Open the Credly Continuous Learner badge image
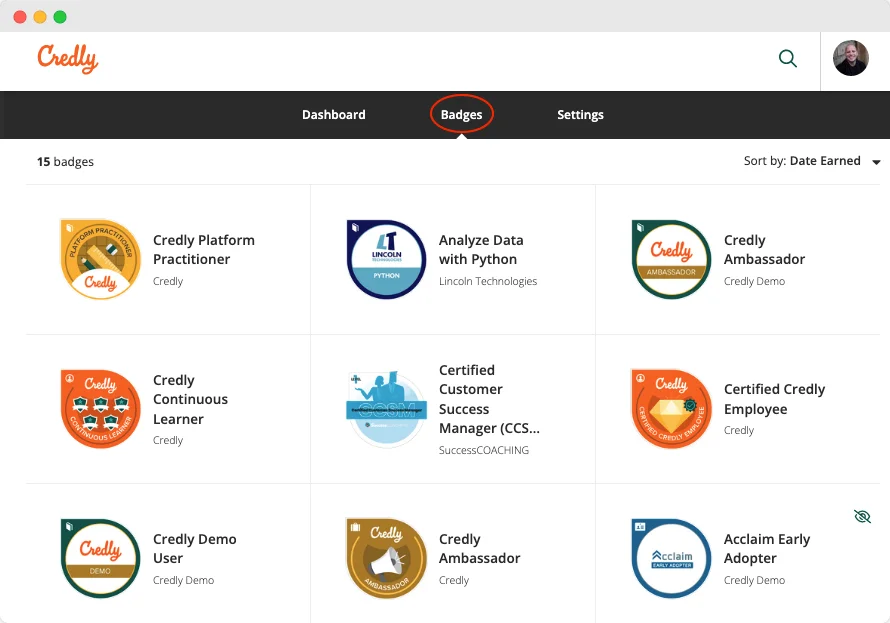 pos(100,409)
